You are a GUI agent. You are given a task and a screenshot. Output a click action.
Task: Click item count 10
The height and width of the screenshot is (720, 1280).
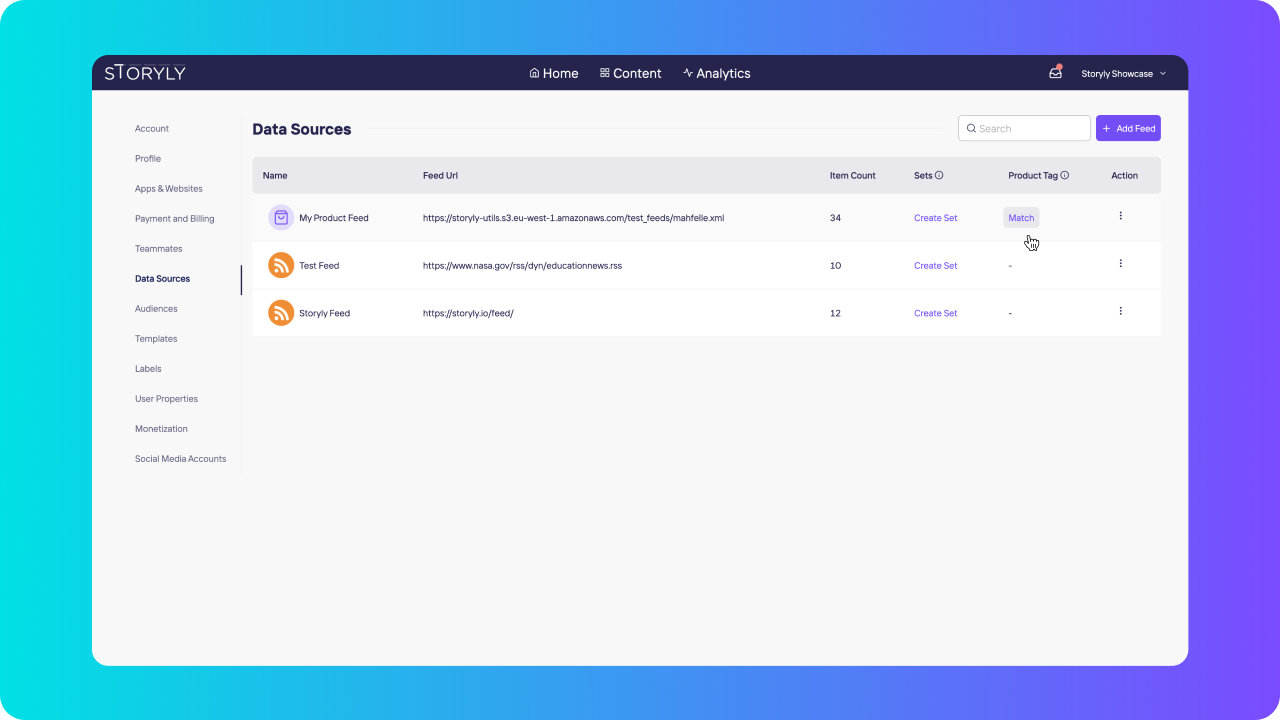click(835, 265)
